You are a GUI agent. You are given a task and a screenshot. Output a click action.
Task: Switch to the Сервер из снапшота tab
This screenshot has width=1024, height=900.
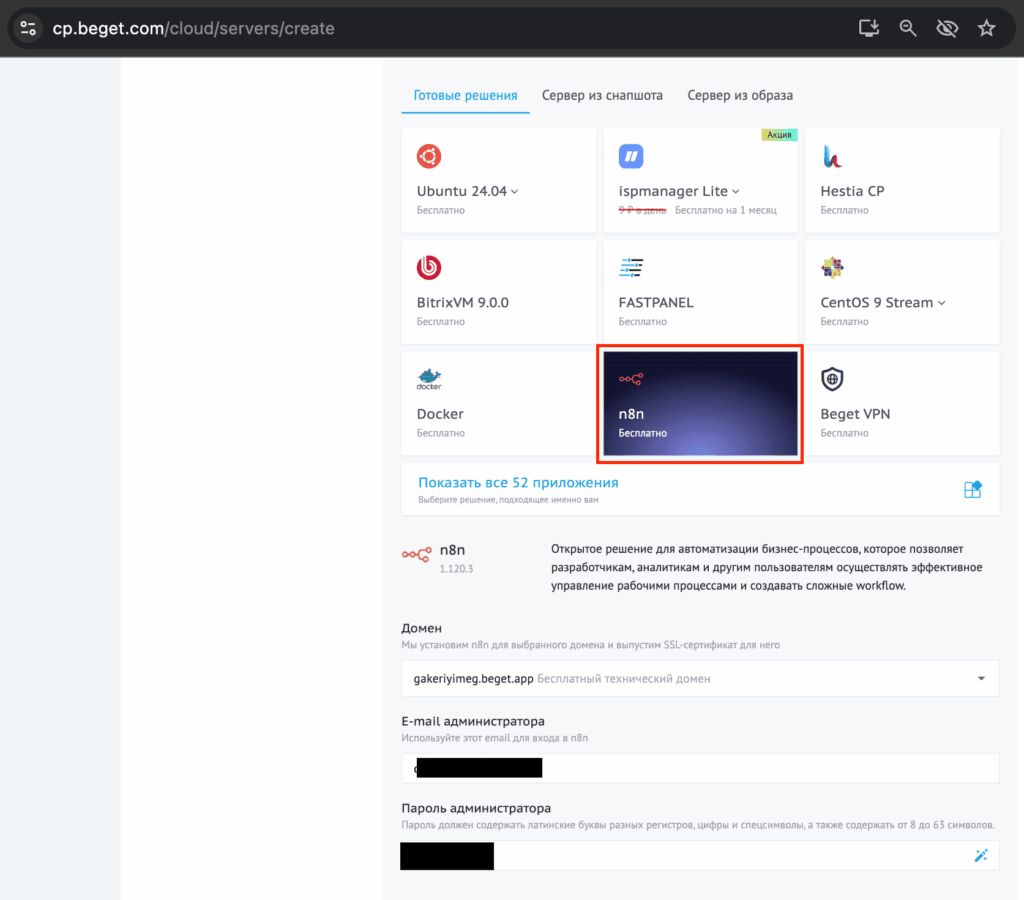[602, 96]
